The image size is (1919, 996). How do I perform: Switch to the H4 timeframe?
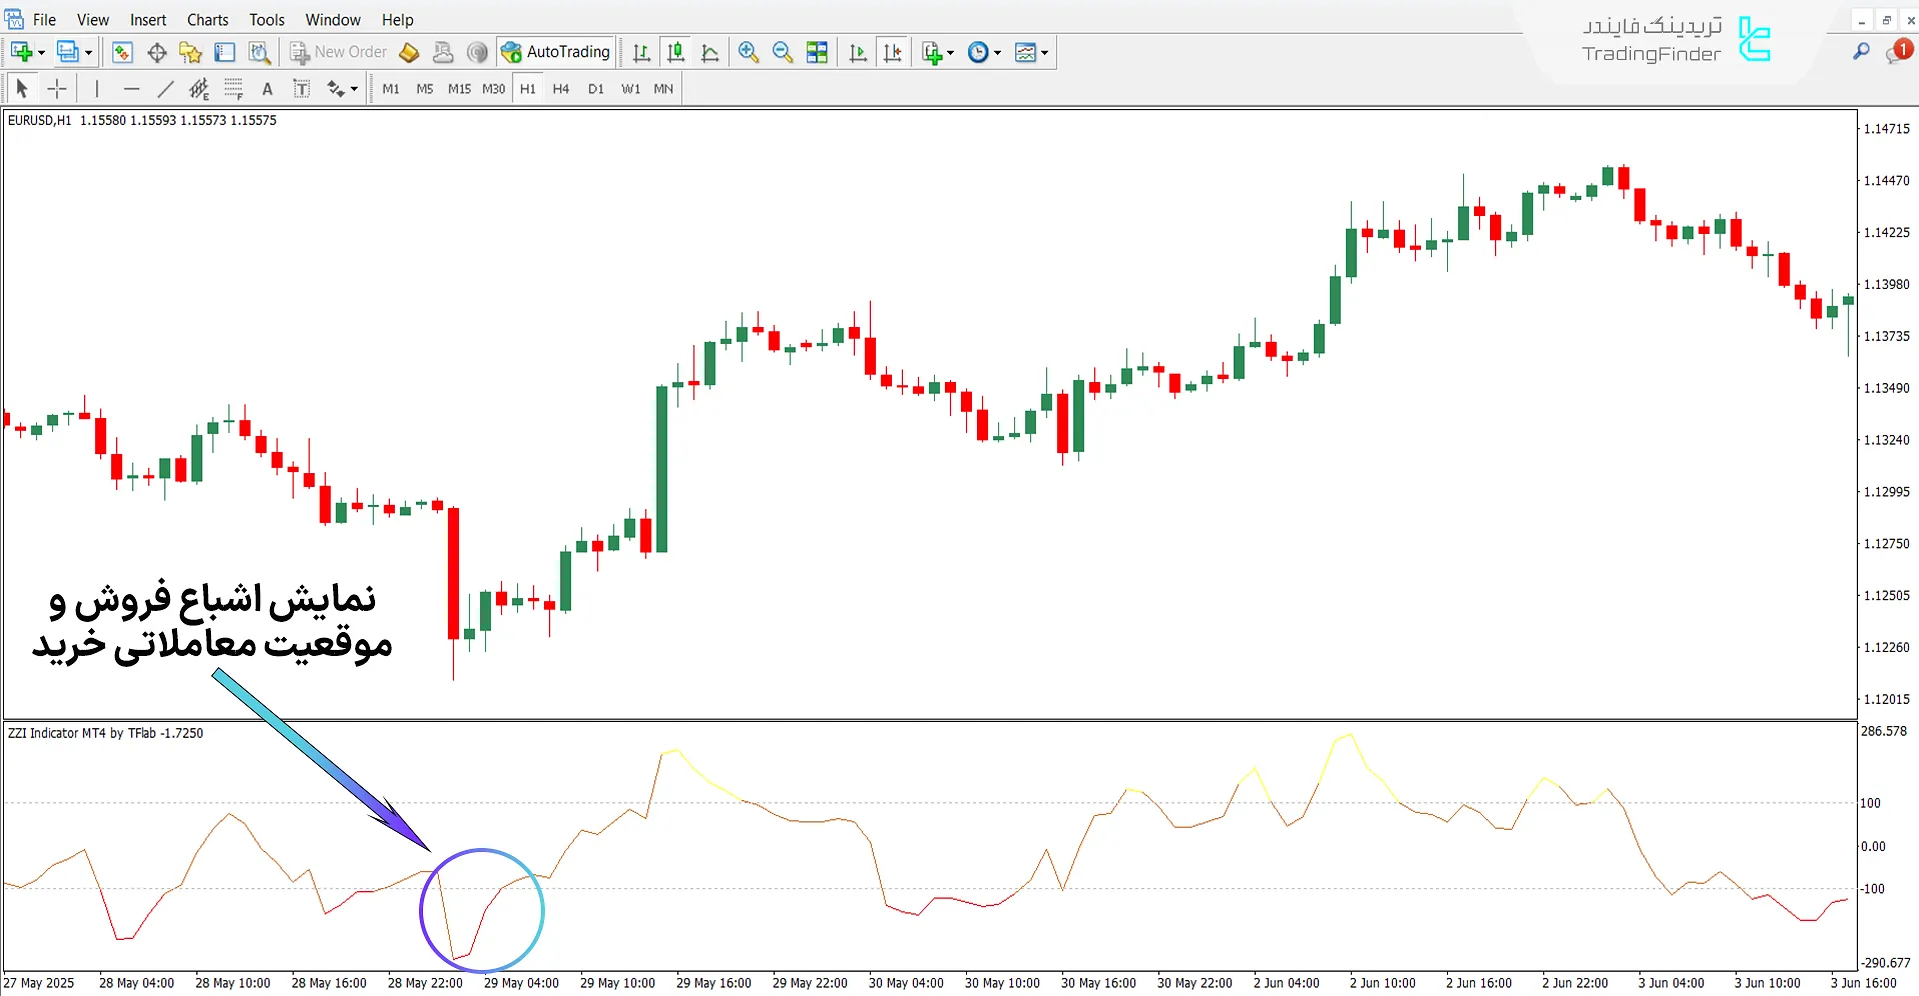click(561, 89)
